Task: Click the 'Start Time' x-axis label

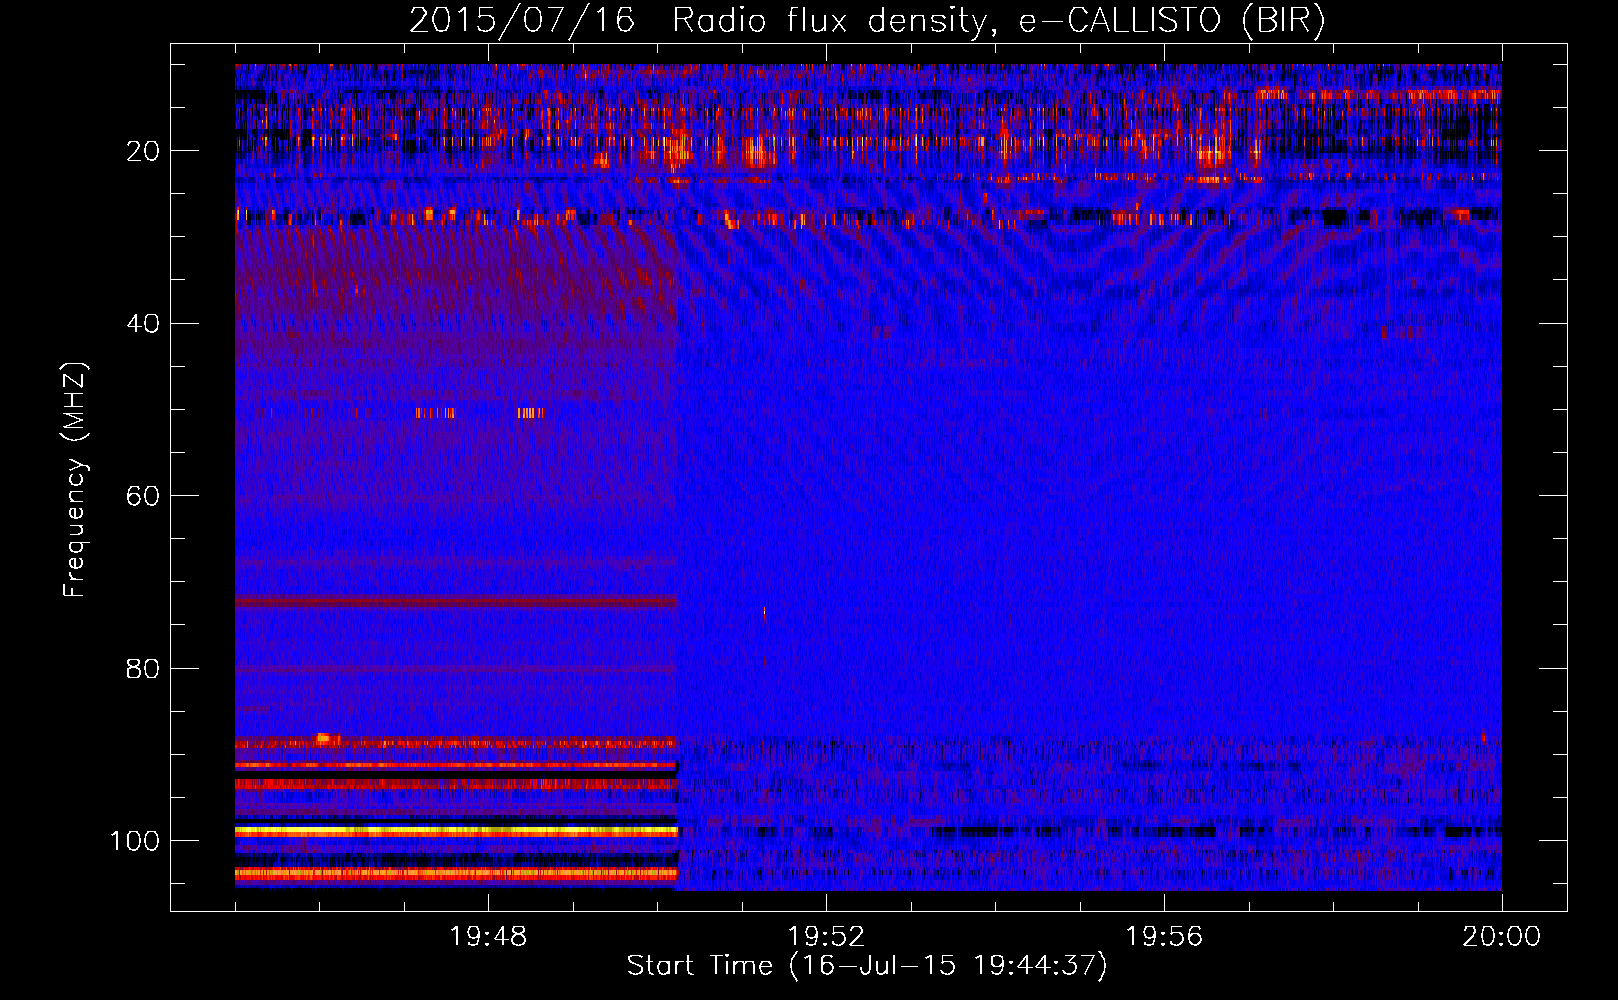Action: coord(867,966)
